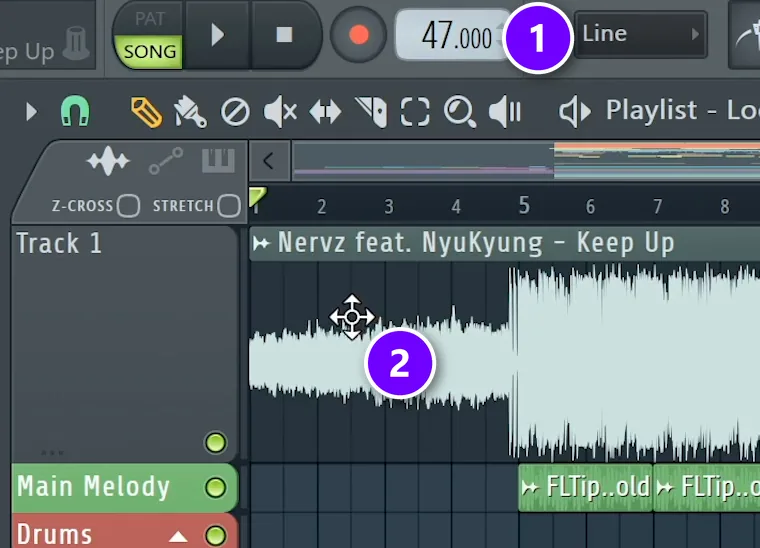Select SONG playback mode
Screen dimensions: 760x548
[149, 51]
